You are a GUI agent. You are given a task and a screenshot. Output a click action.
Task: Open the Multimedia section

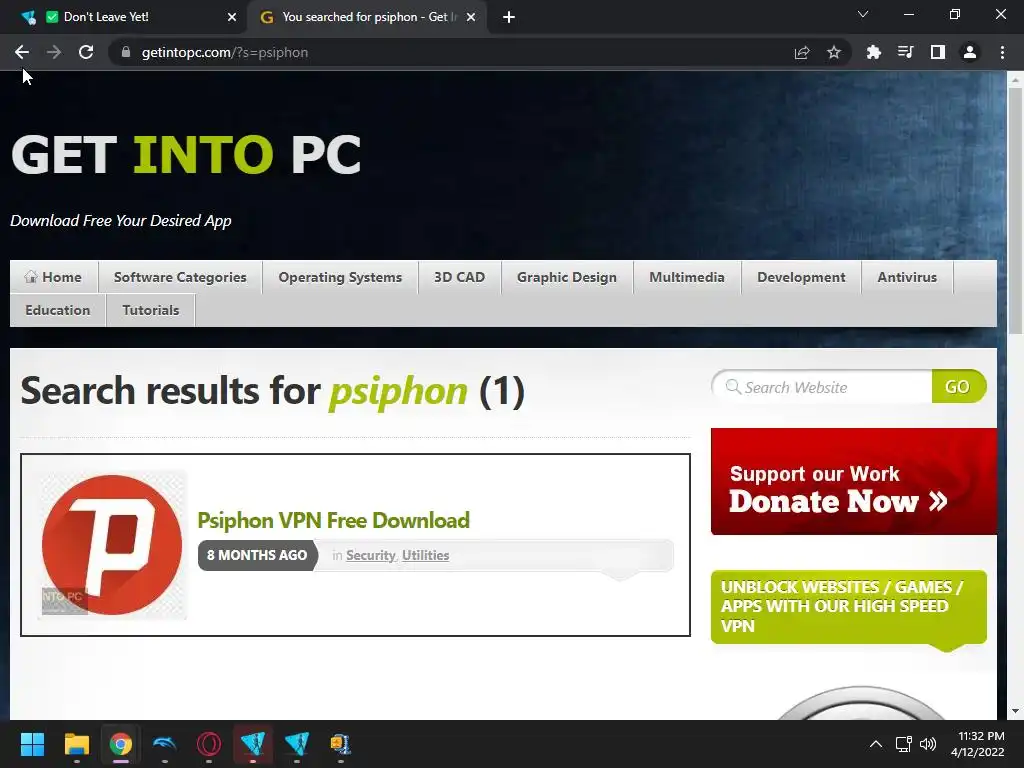click(x=687, y=277)
